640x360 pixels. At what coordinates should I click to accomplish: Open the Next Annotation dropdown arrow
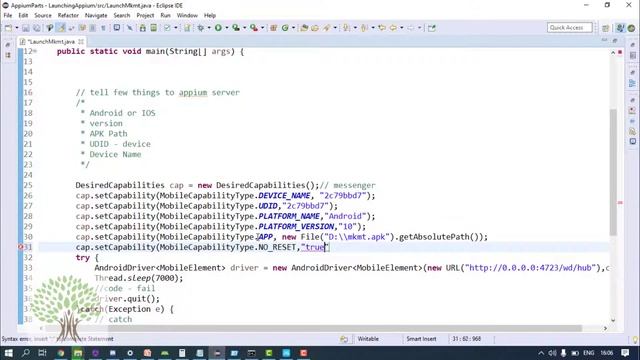(355, 28)
